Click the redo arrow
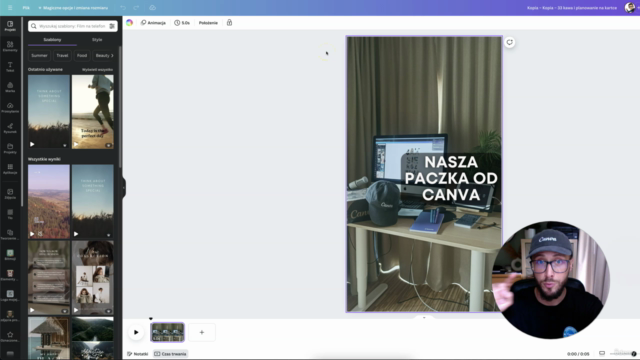This screenshot has width=640, height=360. pos(136,8)
